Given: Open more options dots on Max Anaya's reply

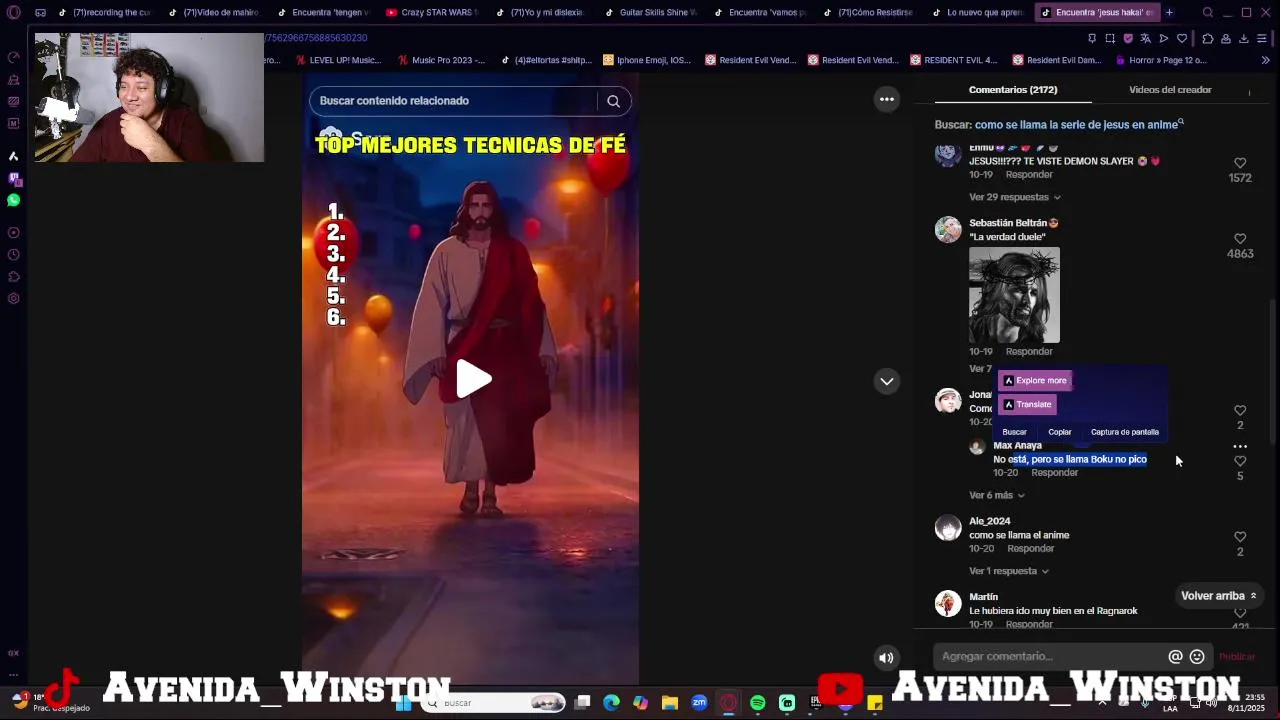Looking at the screenshot, I should tap(1240, 447).
